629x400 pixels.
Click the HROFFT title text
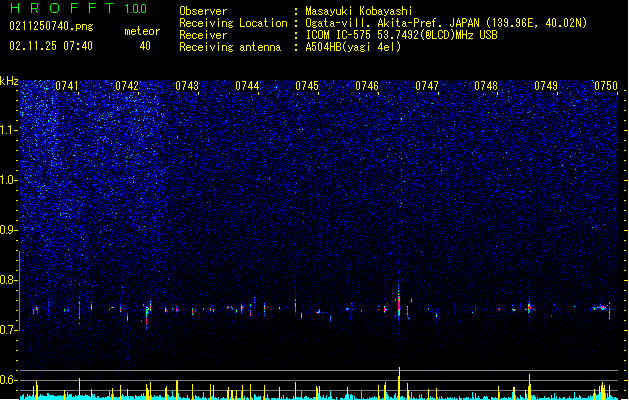coord(62,8)
